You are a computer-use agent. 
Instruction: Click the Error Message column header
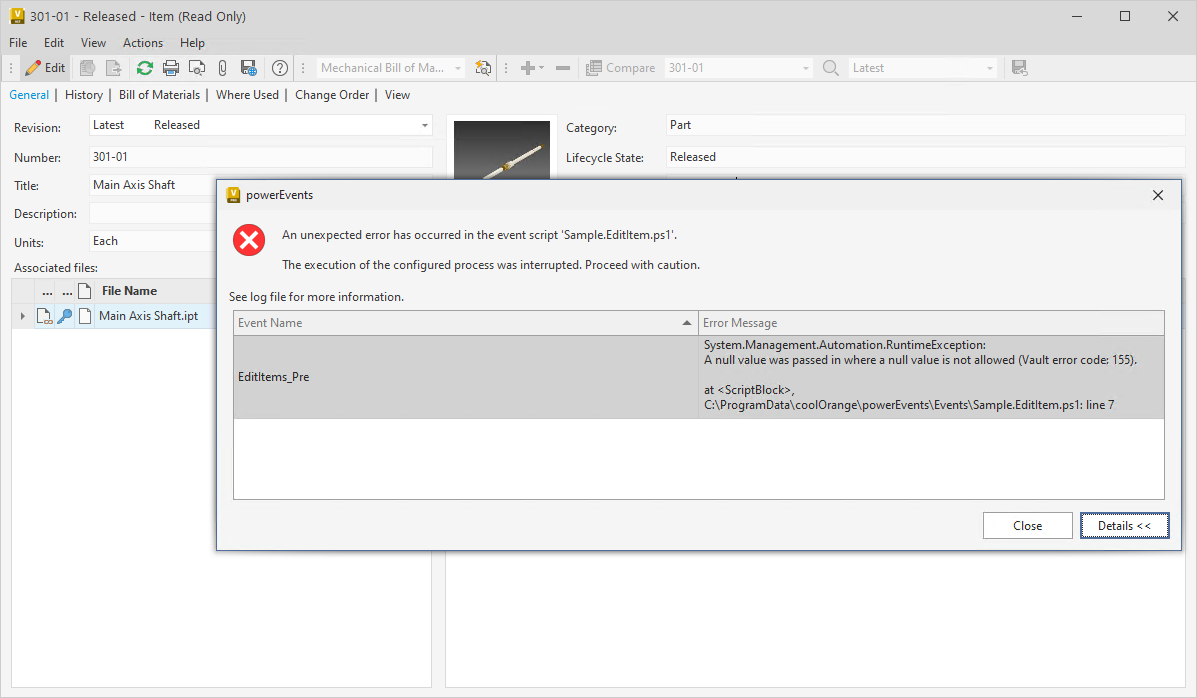point(931,323)
